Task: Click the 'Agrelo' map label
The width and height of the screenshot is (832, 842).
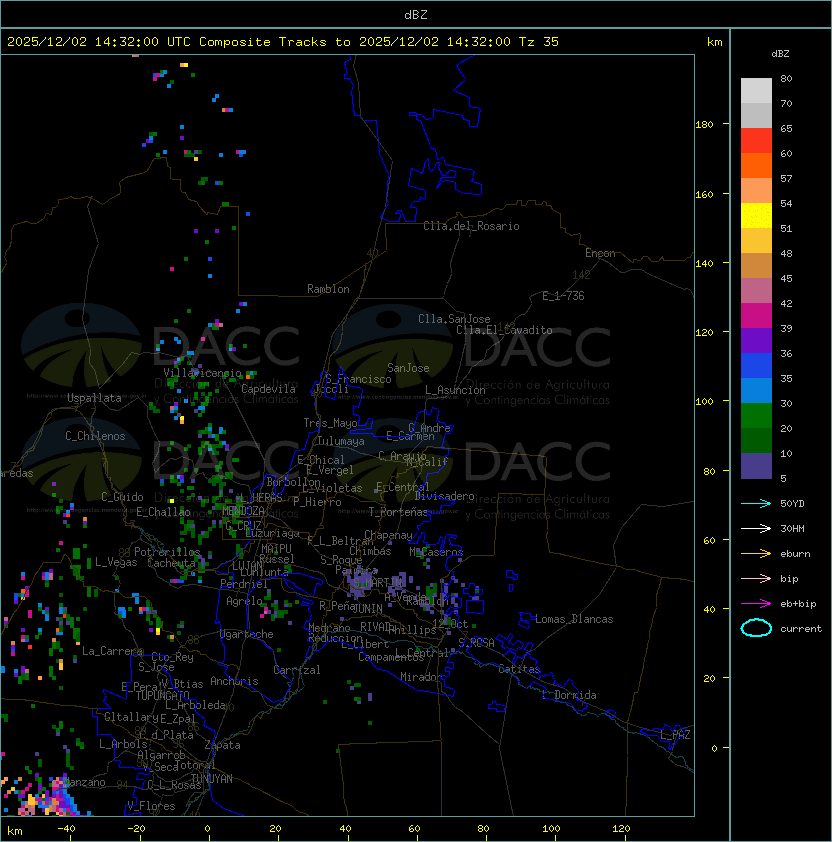Action: 244,601
